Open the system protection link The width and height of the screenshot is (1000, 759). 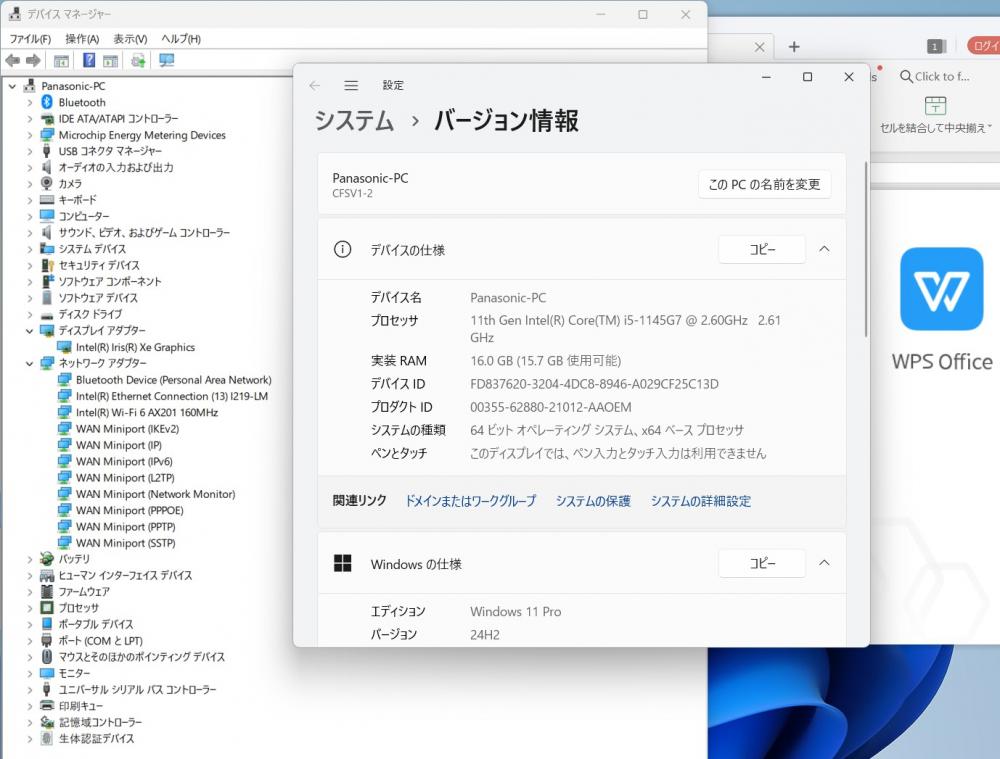tap(592, 501)
